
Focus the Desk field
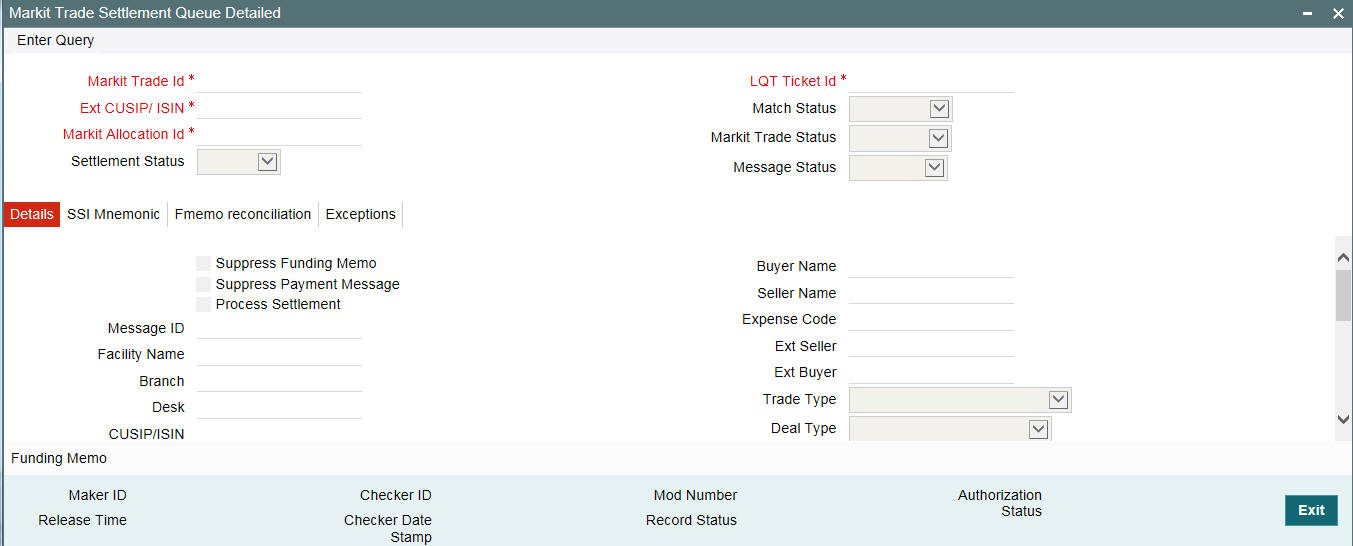pyautogui.click(x=280, y=407)
